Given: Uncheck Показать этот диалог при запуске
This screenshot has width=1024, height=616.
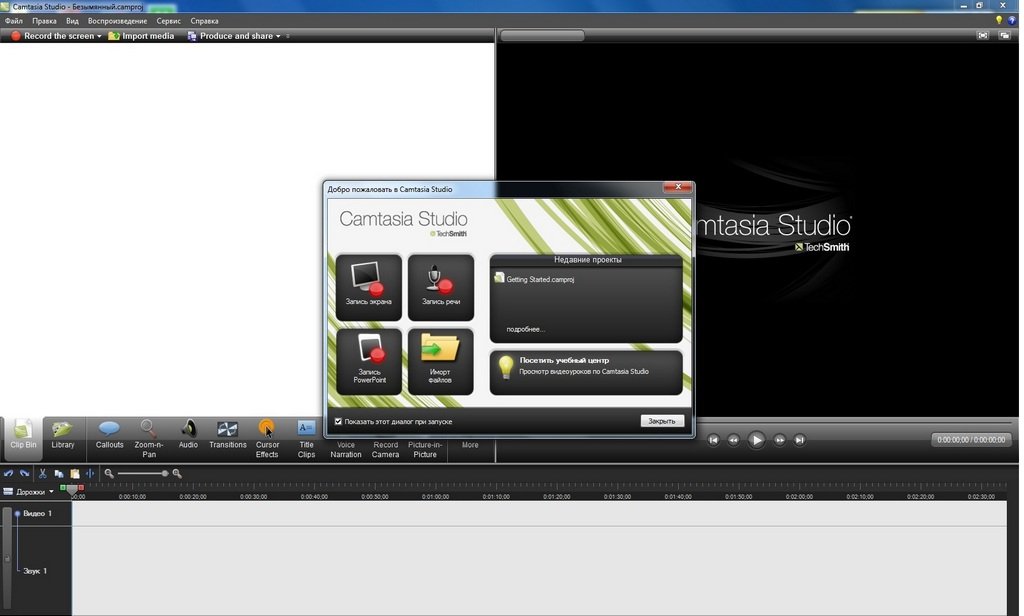Looking at the screenshot, I should tap(338, 421).
